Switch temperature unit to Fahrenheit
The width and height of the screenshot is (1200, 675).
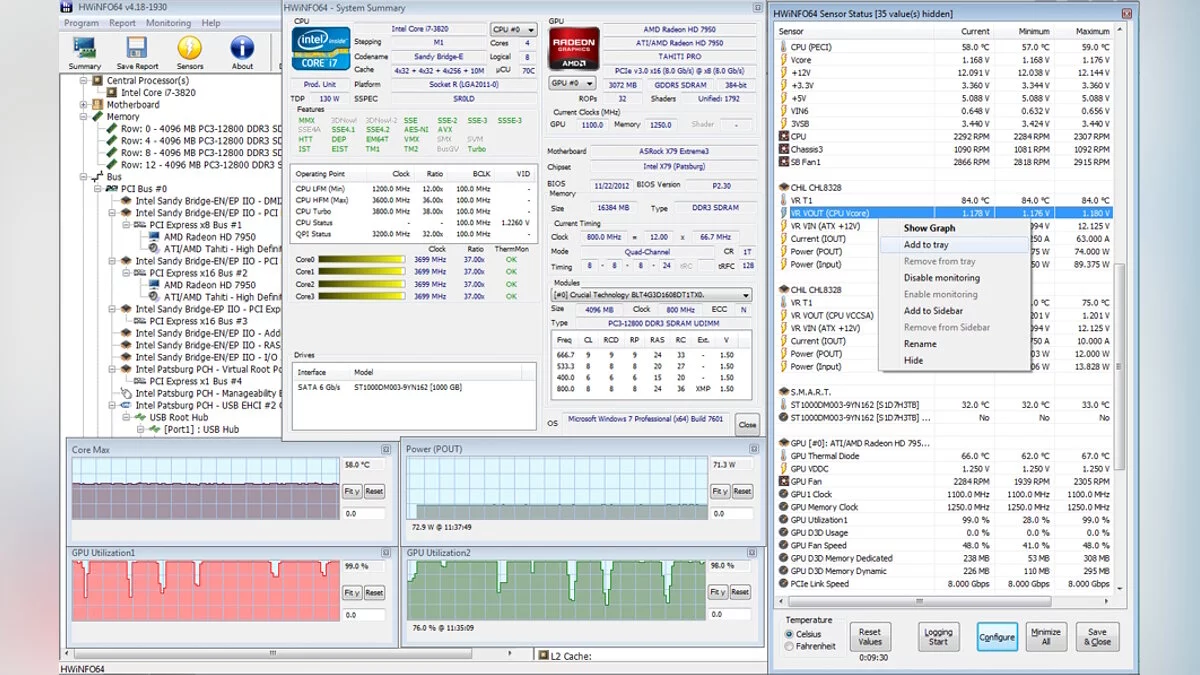tap(790, 647)
